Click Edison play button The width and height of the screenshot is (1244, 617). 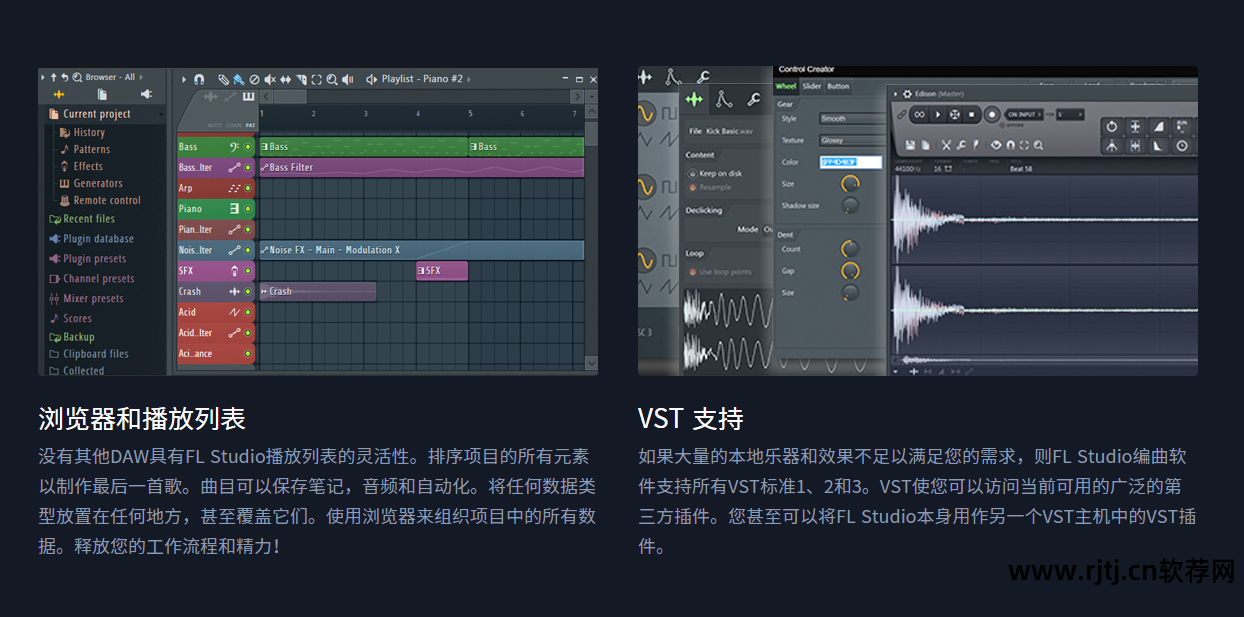(x=938, y=114)
